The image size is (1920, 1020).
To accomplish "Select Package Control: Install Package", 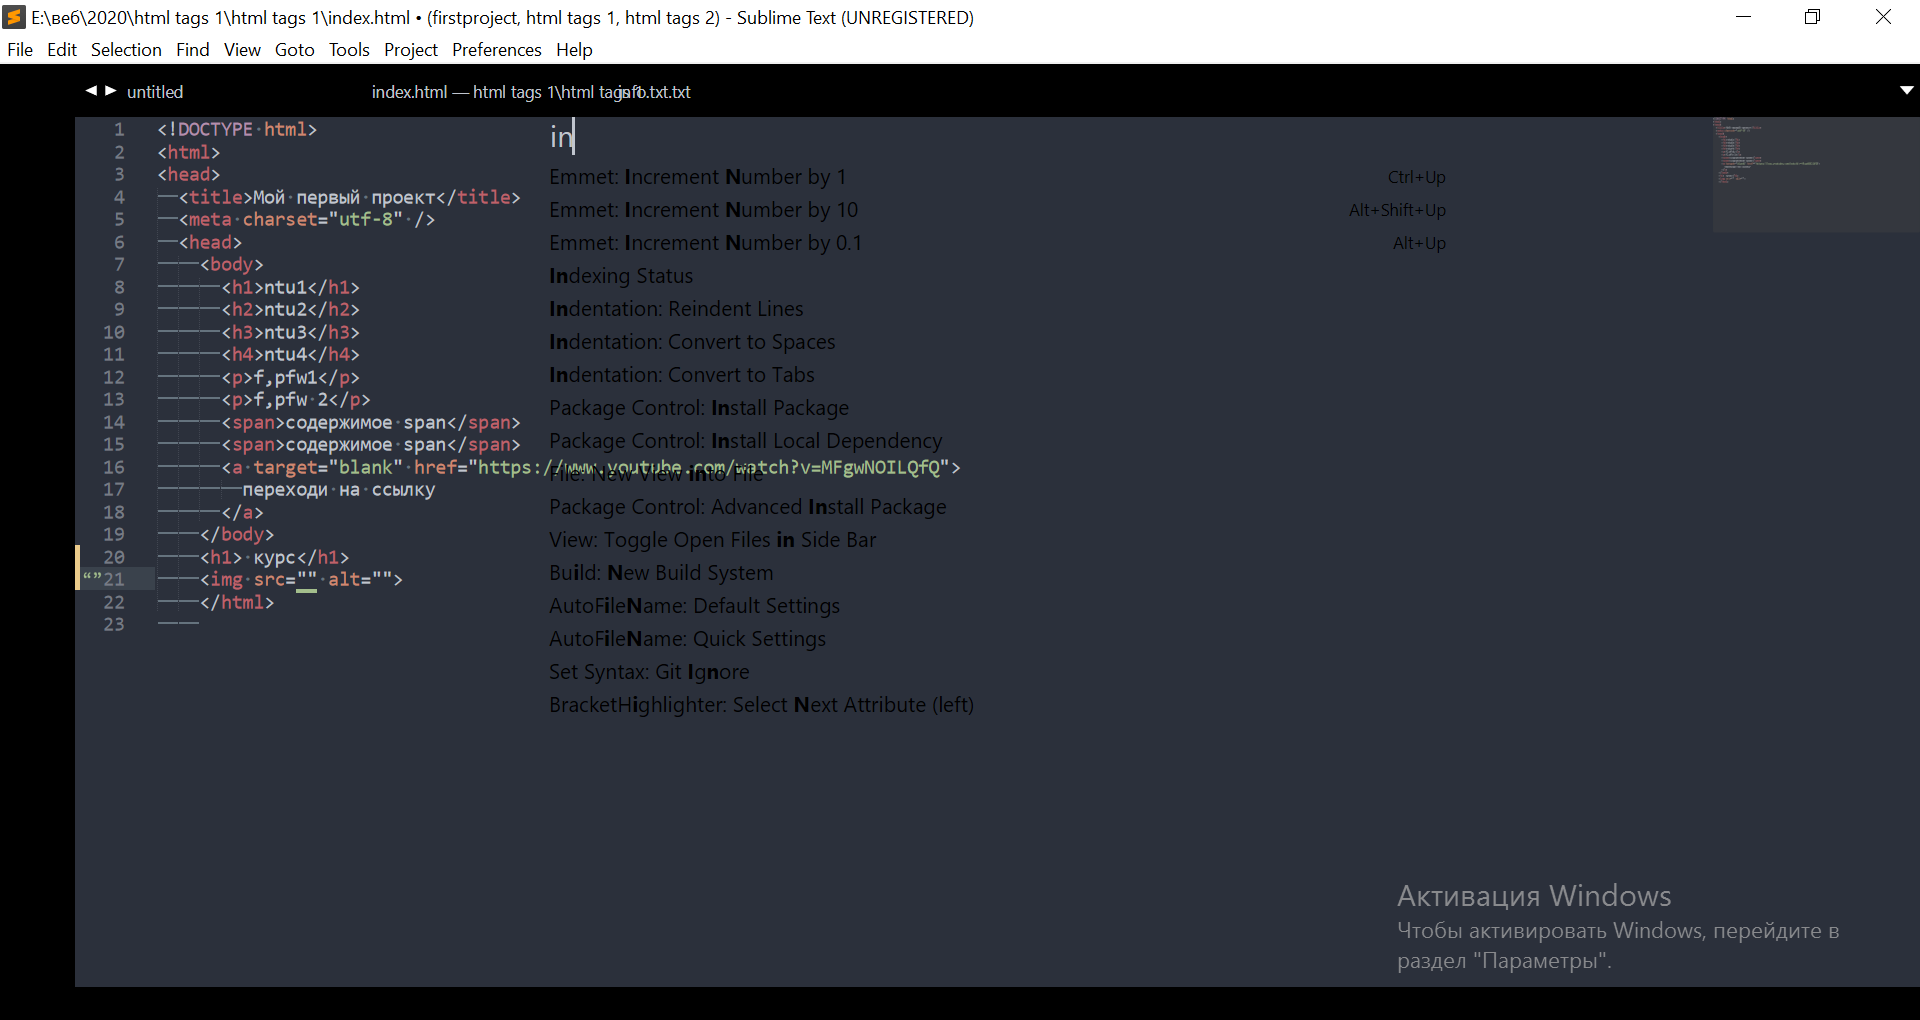I will (997, 408).
